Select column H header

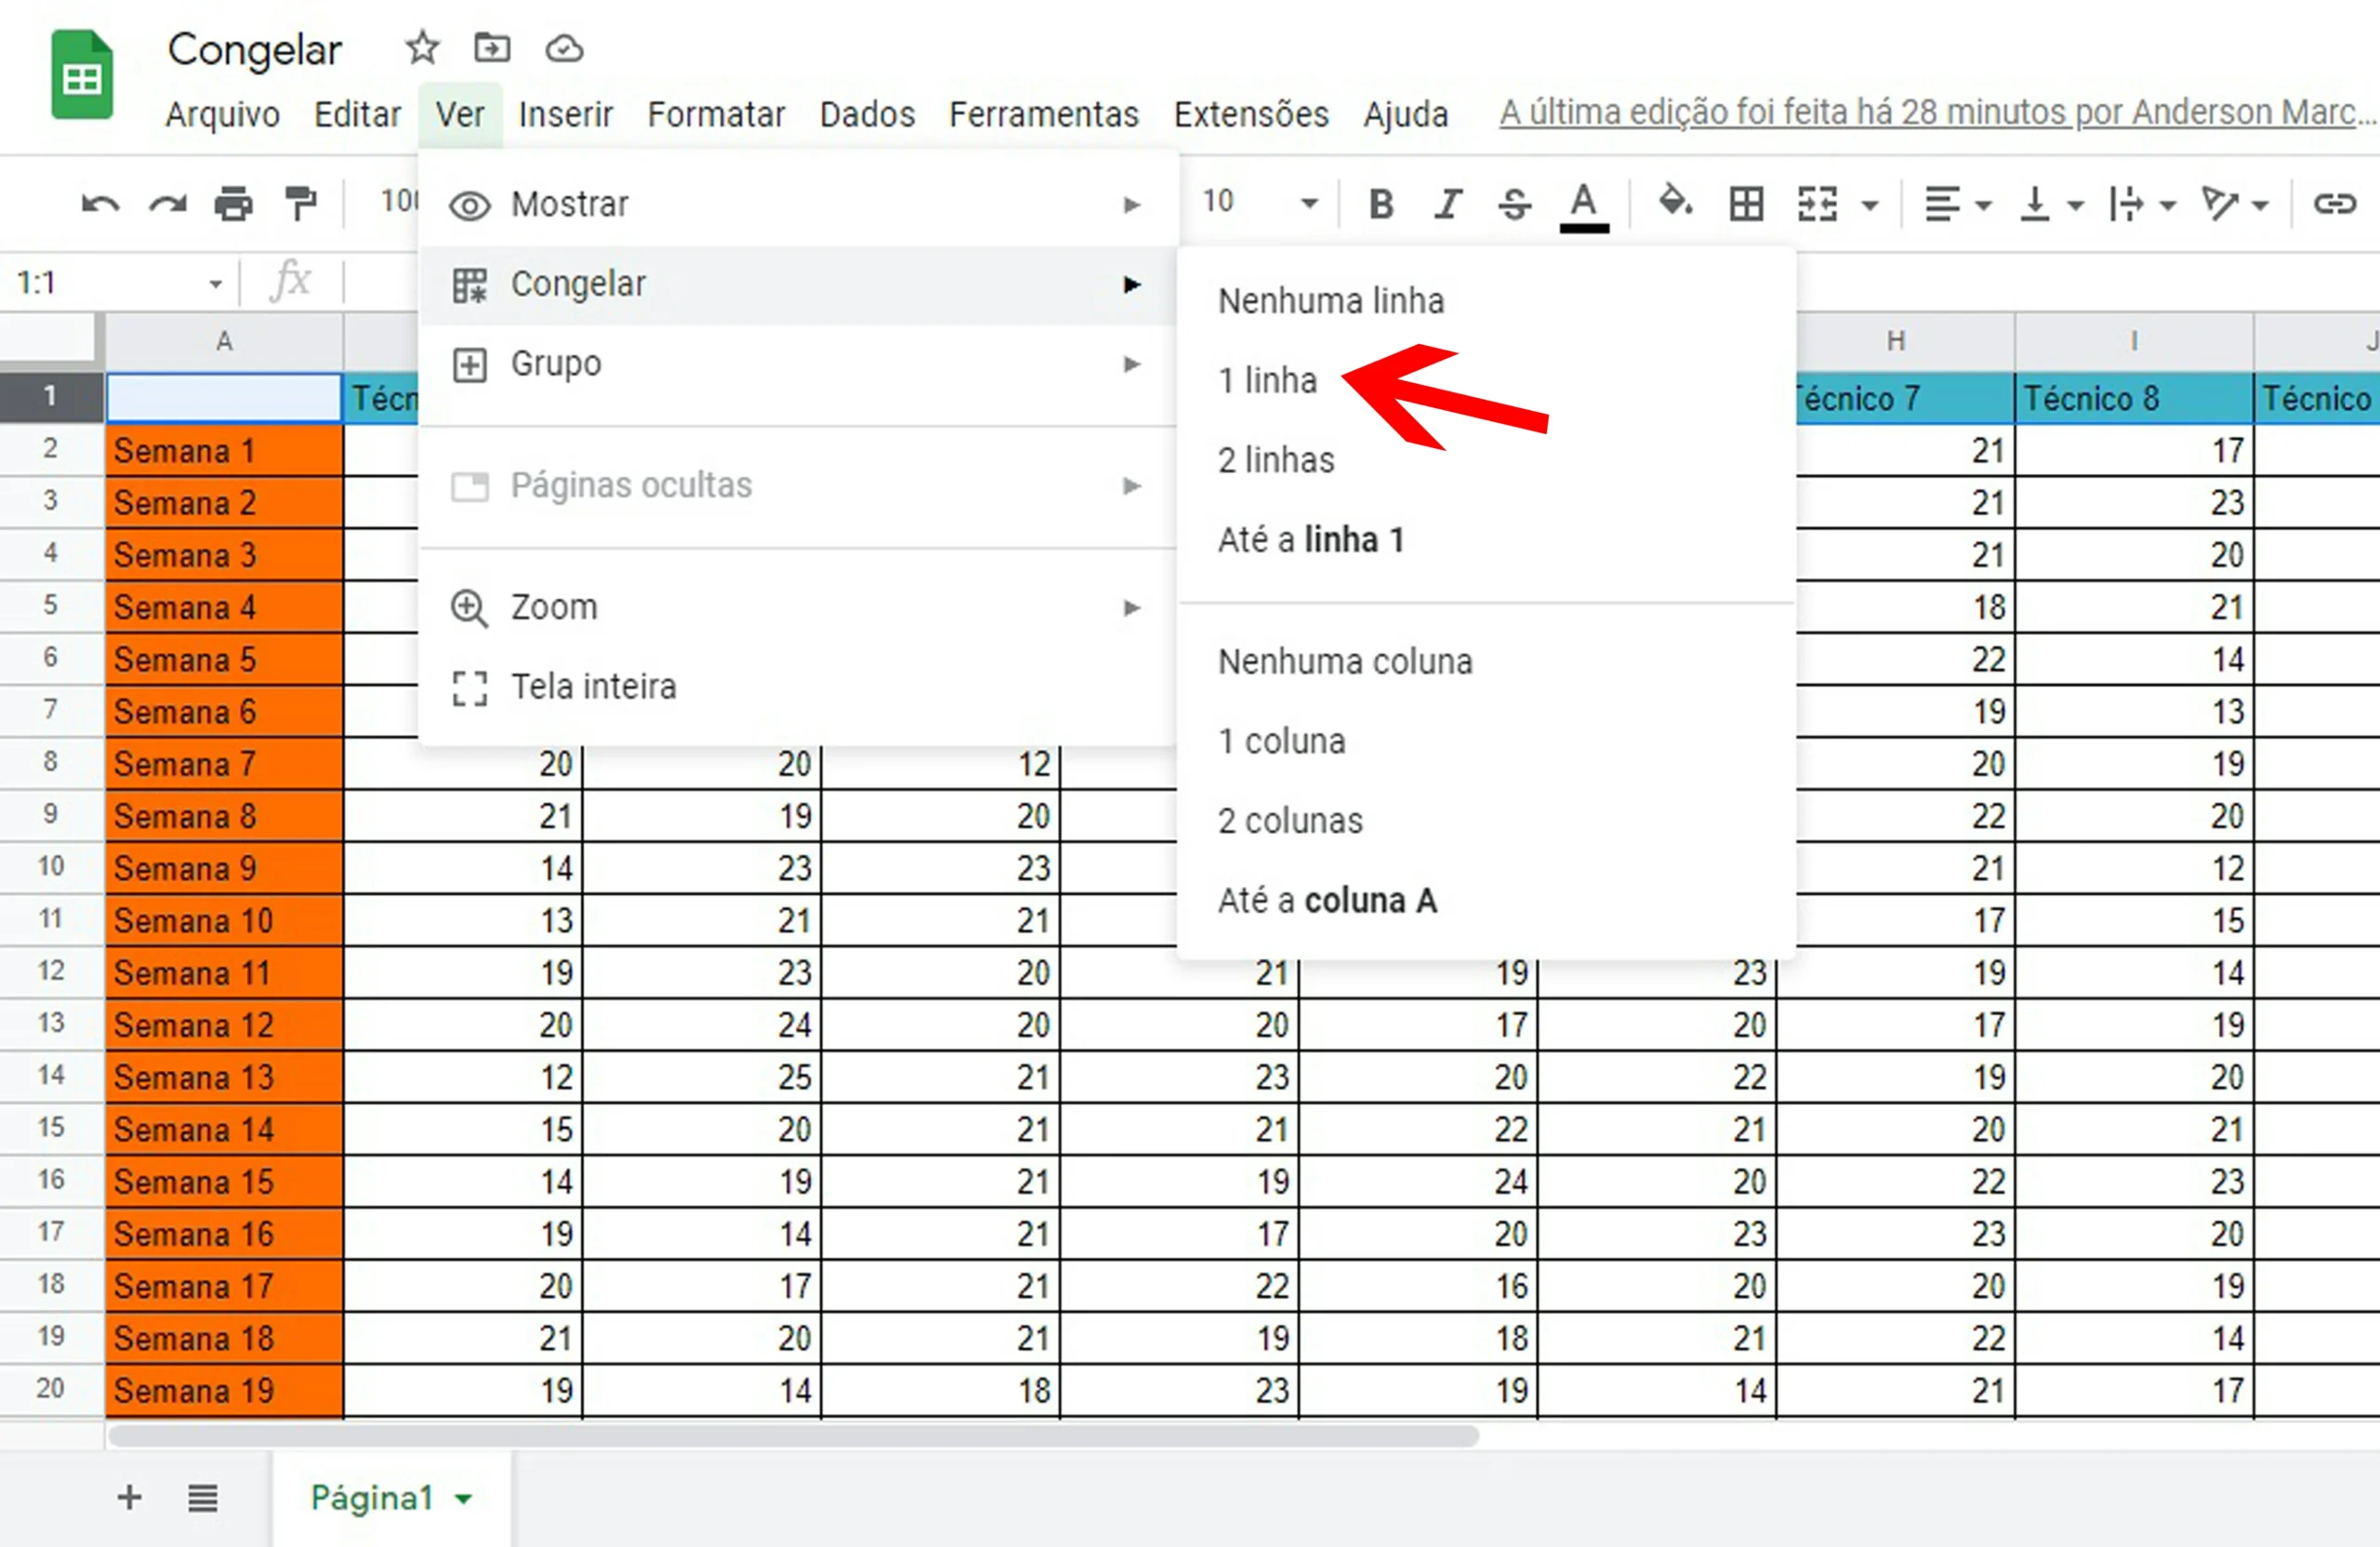click(1895, 341)
